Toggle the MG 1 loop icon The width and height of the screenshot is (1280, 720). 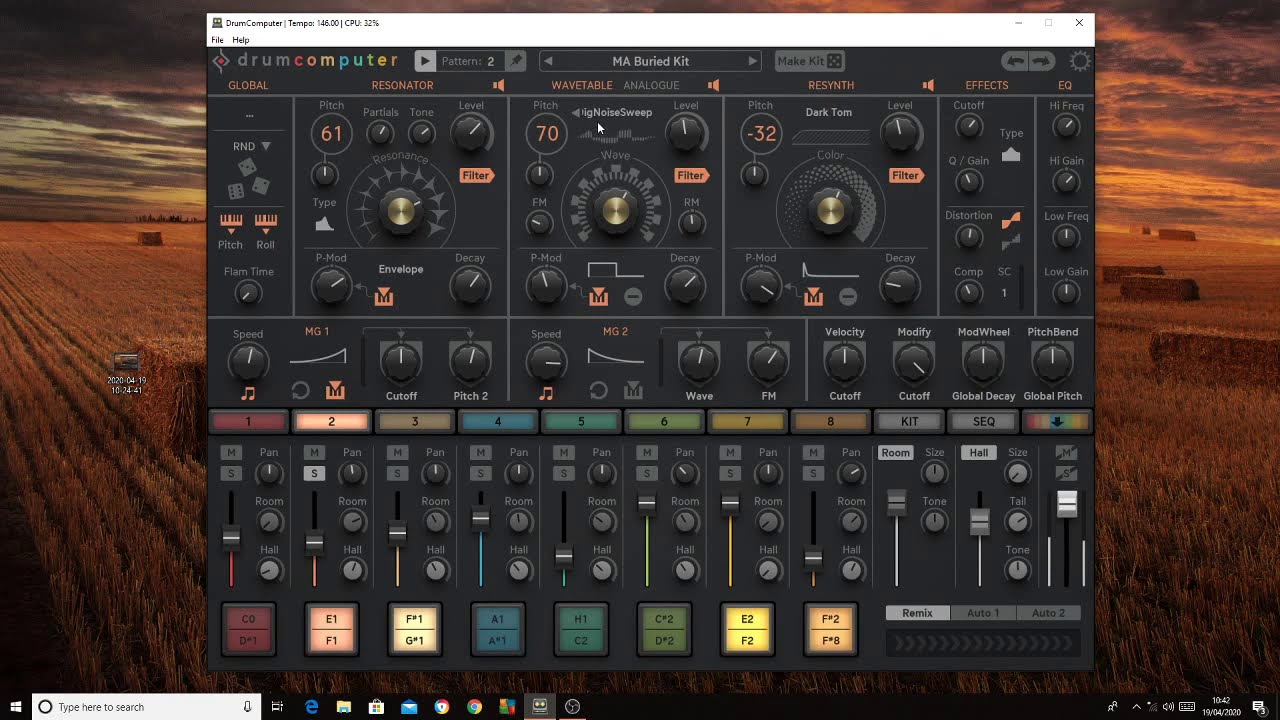300,391
